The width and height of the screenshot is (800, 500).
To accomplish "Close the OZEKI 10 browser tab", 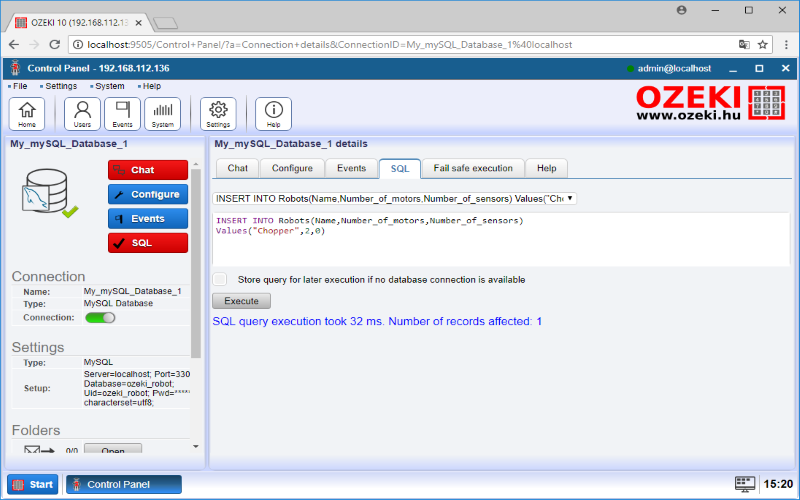I will pos(139,23).
